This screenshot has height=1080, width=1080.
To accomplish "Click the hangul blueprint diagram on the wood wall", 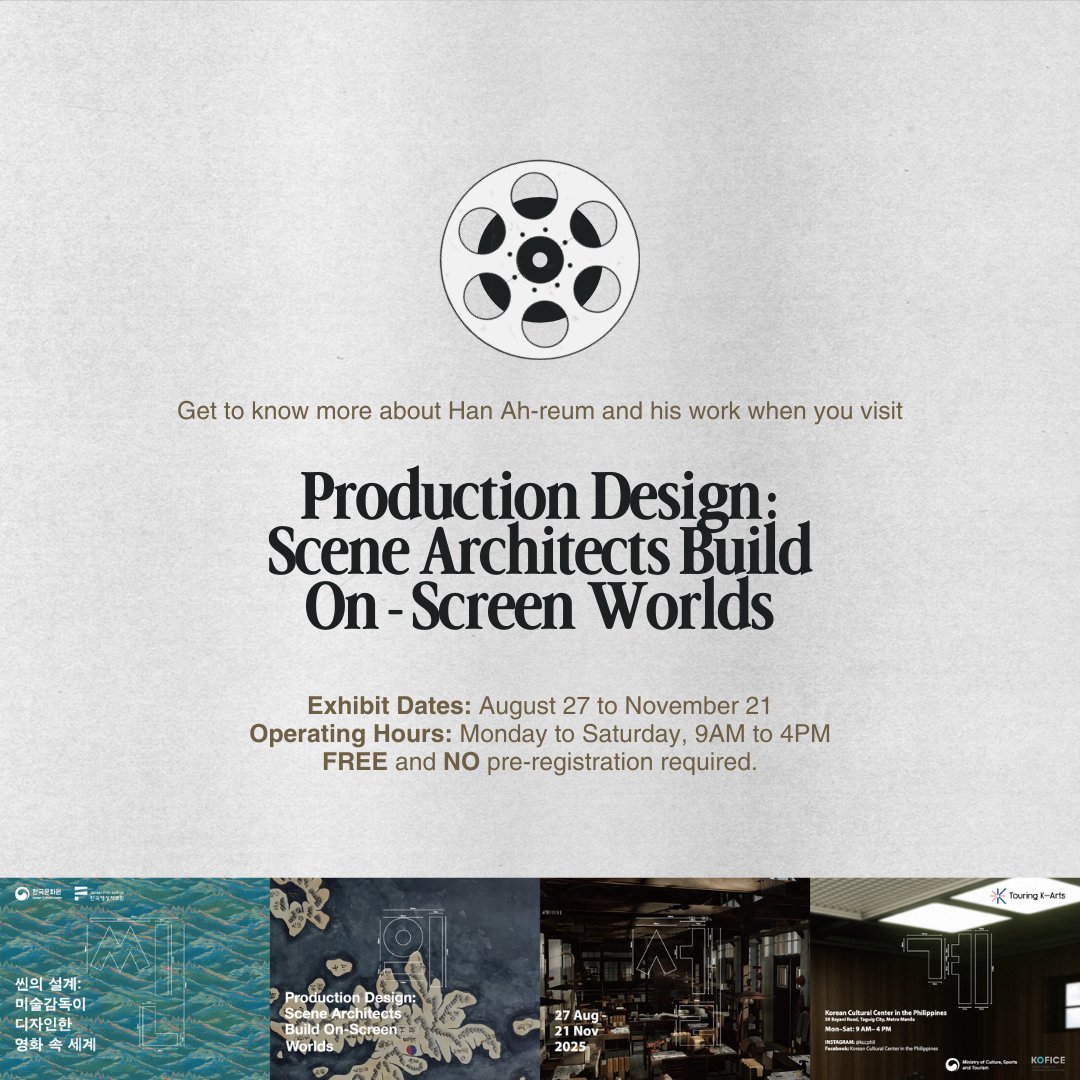I will tap(948, 965).
